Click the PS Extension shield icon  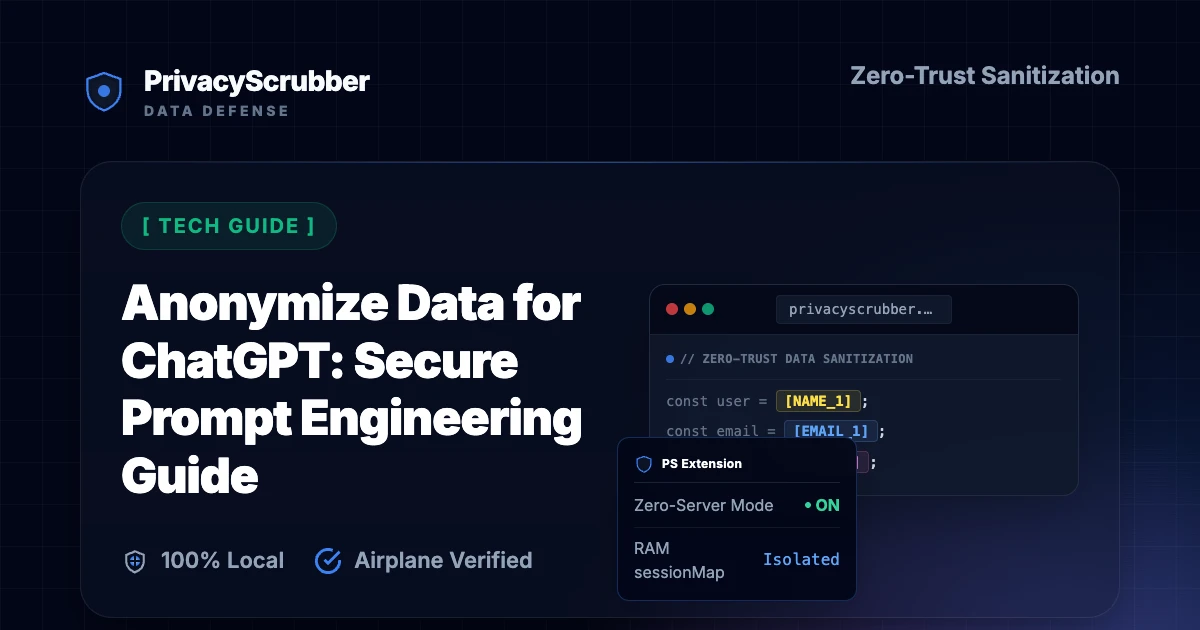pos(644,464)
